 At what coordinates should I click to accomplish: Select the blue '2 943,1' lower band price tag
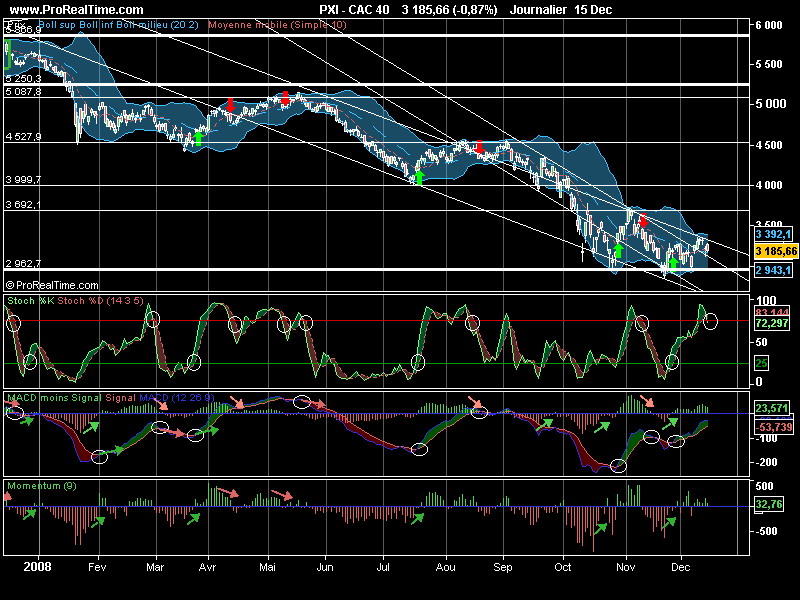click(x=773, y=270)
